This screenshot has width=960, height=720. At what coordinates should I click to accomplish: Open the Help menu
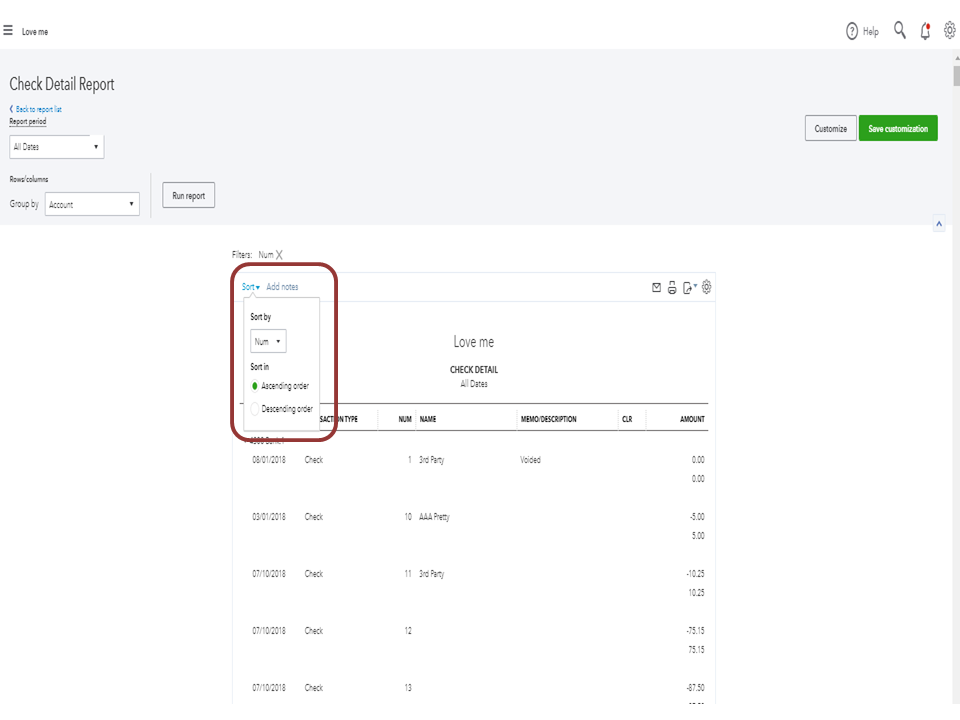862,31
